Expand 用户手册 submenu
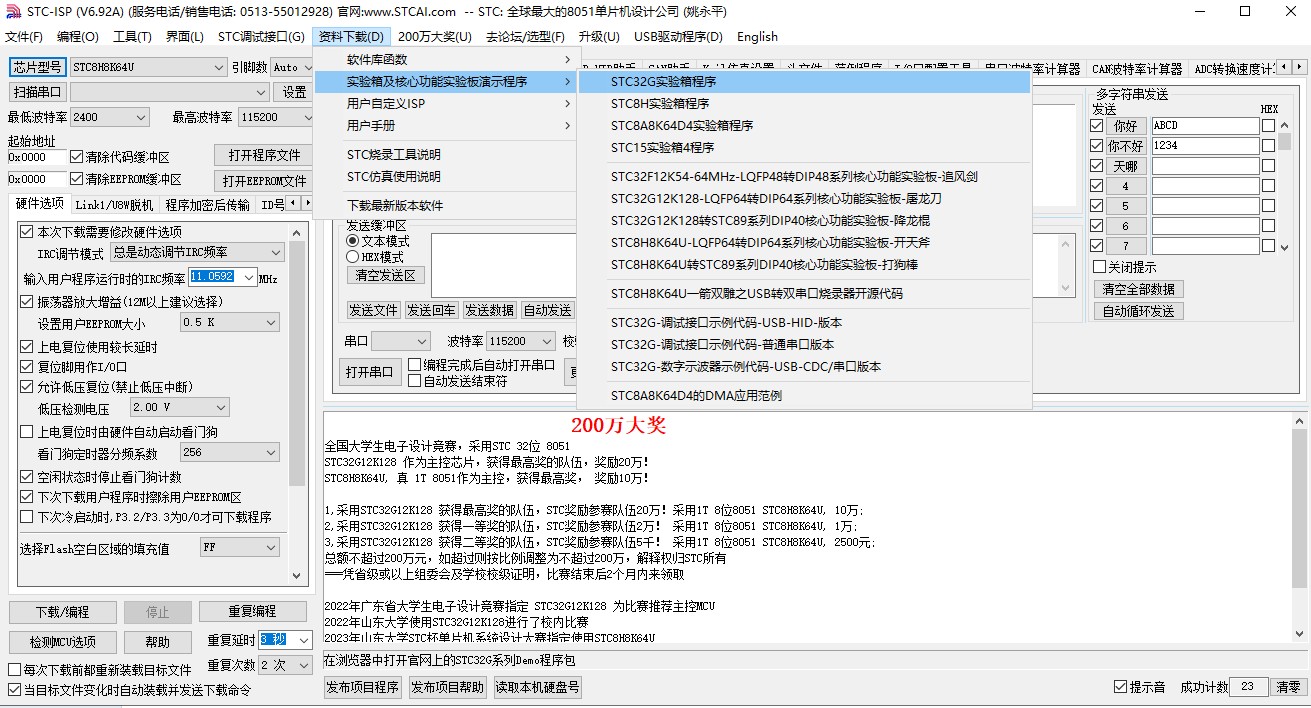Image resolution: width=1311 pixels, height=708 pixels. (446, 126)
